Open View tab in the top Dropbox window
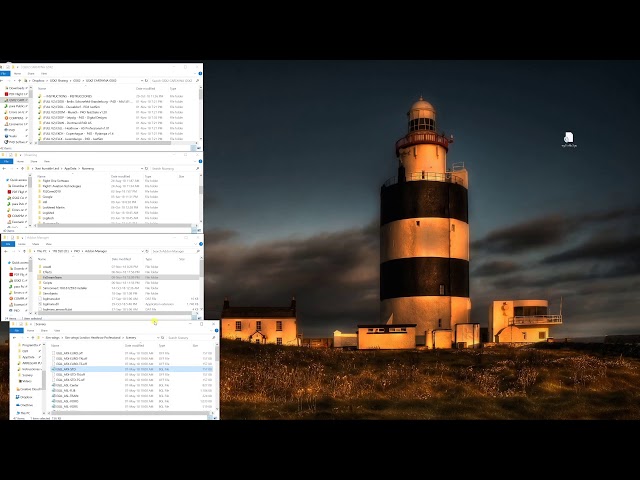The width and height of the screenshot is (640, 480). 44,73
